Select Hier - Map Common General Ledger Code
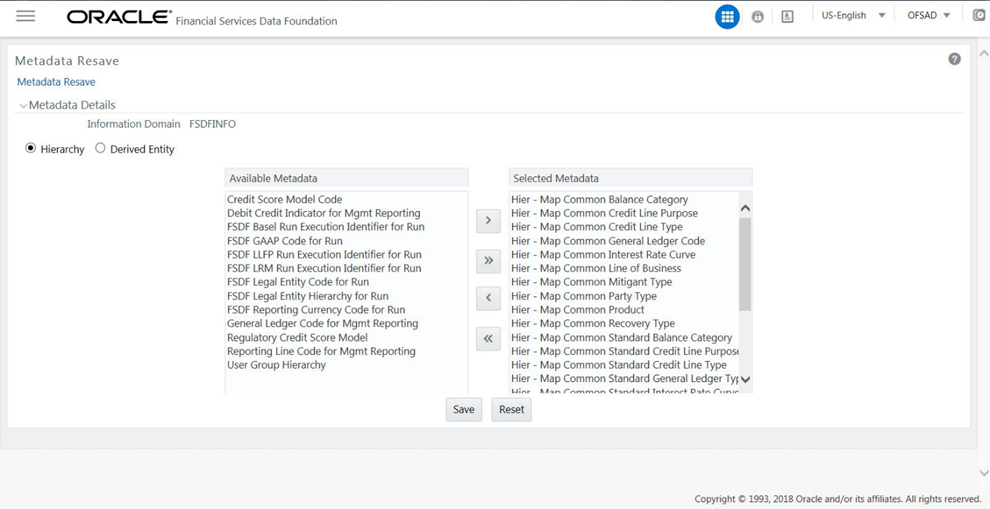 point(608,241)
